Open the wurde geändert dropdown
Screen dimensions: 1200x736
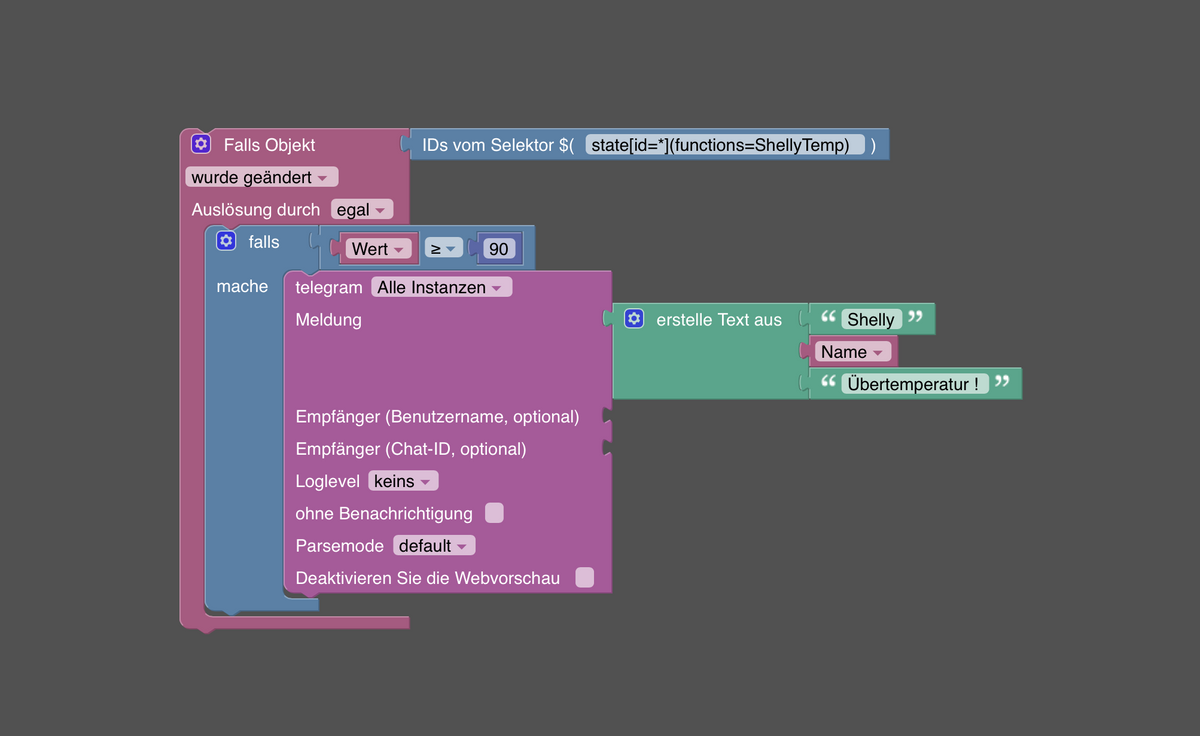[x=262, y=177]
